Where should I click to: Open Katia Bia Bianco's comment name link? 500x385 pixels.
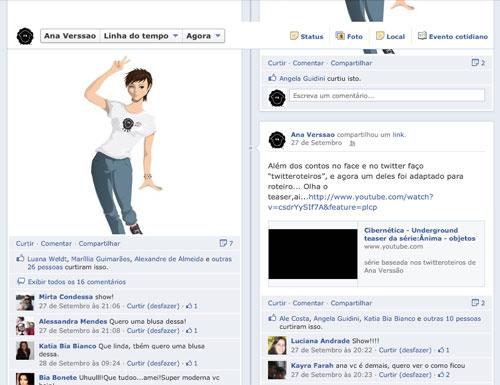[x=67, y=346]
